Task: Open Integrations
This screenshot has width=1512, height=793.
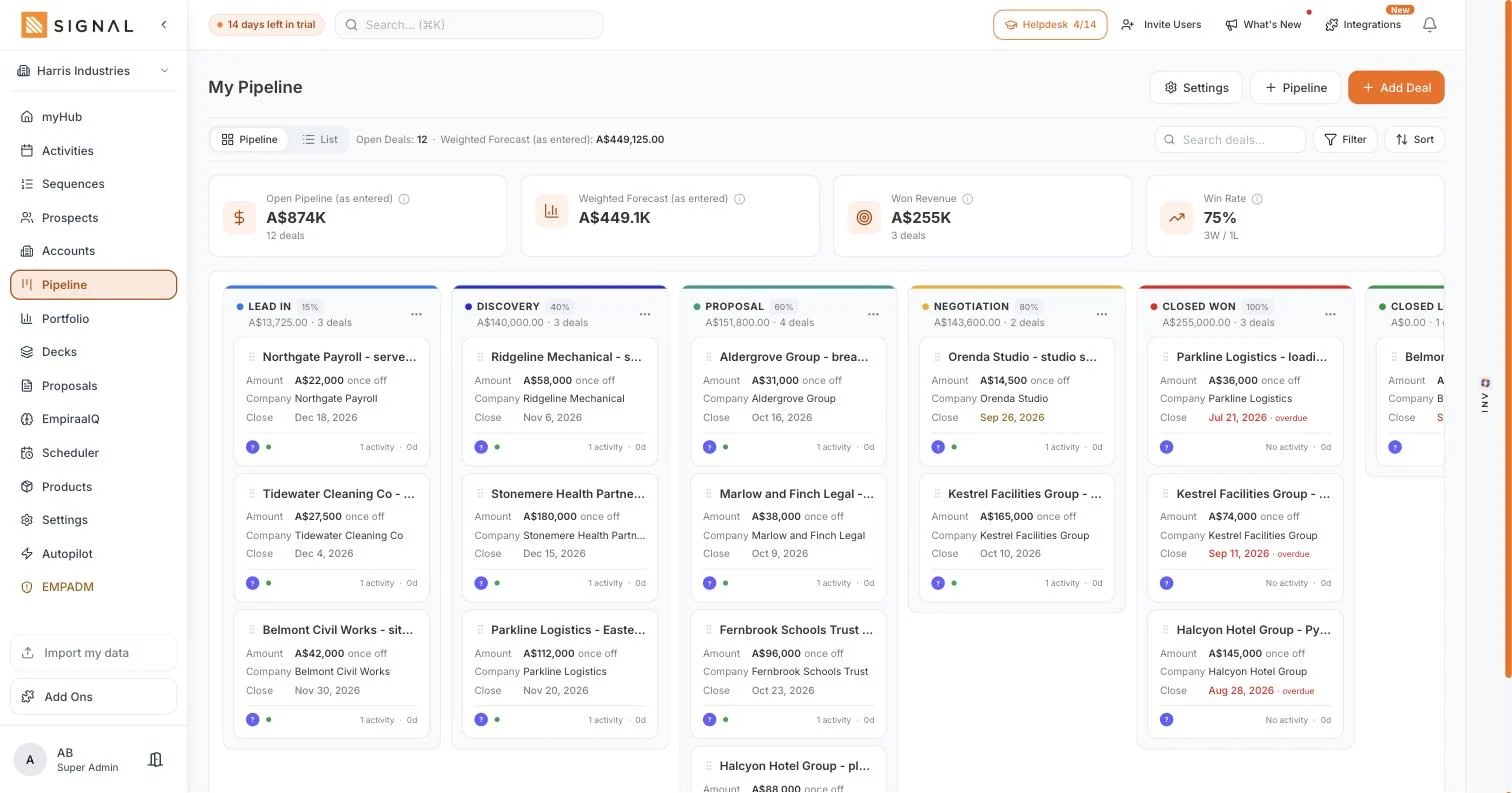Action: point(1363,24)
